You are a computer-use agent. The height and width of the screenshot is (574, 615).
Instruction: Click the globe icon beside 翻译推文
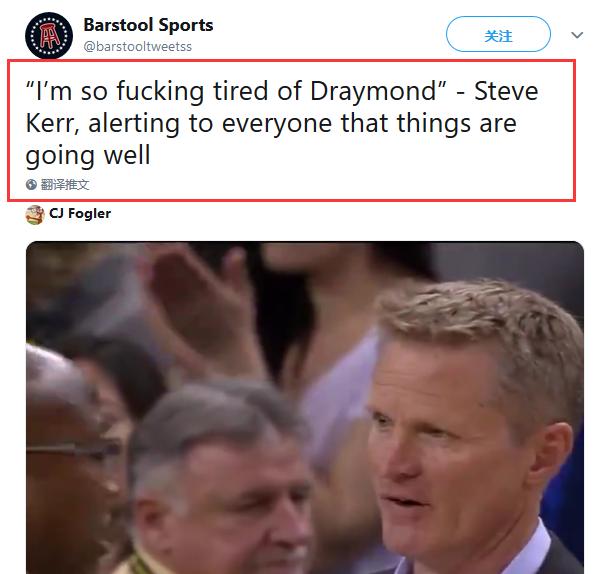tap(31, 184)
